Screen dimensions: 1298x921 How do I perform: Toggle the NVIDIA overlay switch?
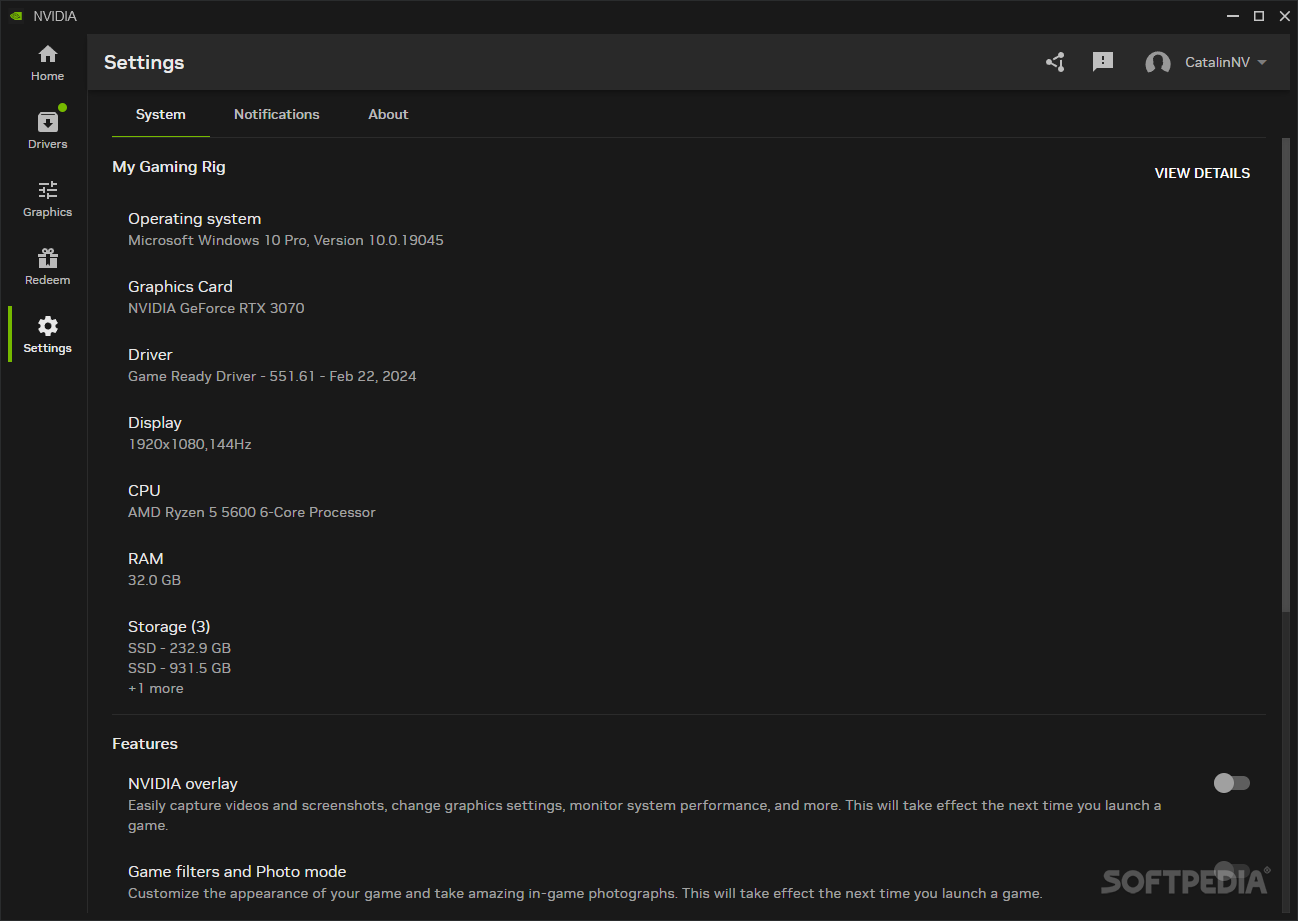click(x=1232, y=783)
